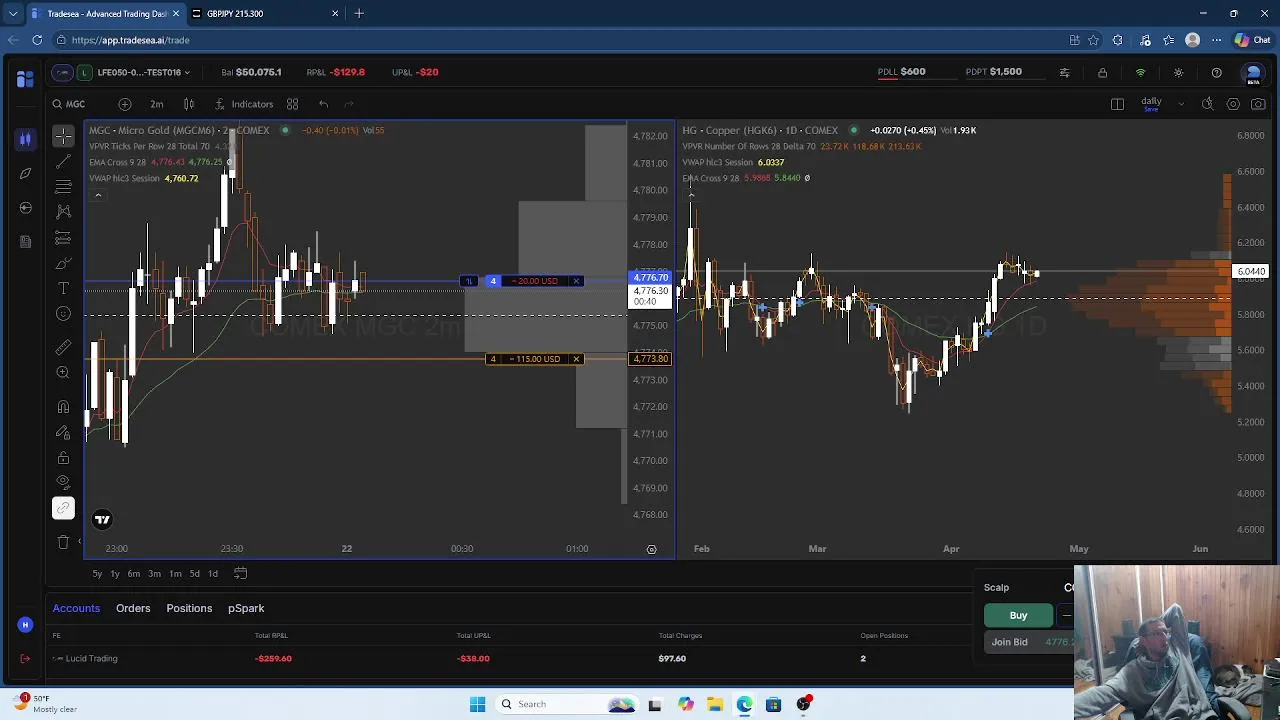
Task: Select the 6m date range
Action: pos(134,573)
